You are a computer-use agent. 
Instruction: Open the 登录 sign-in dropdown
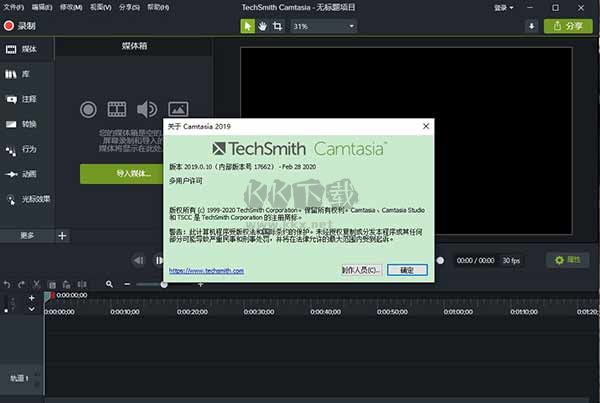pos(504,8)
